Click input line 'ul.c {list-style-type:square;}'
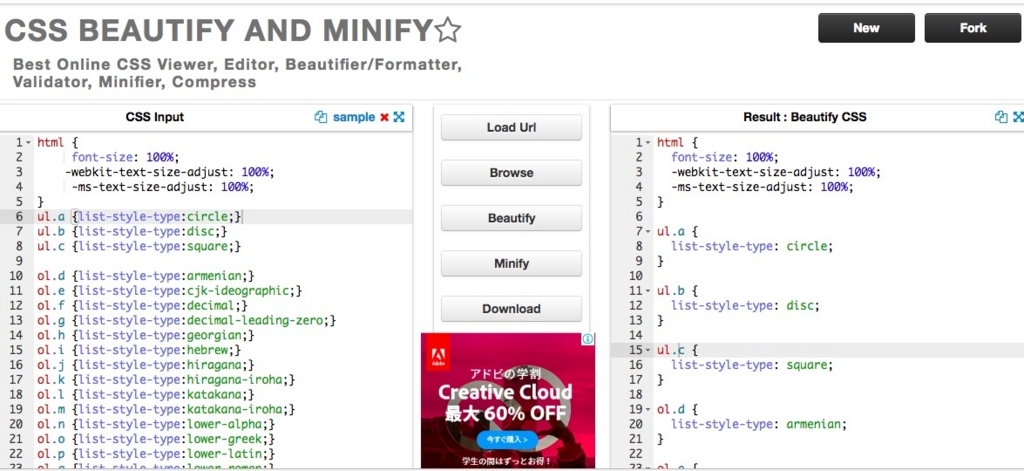The image size is (1024, 471). pyautogui.click(x=139, y=246)
